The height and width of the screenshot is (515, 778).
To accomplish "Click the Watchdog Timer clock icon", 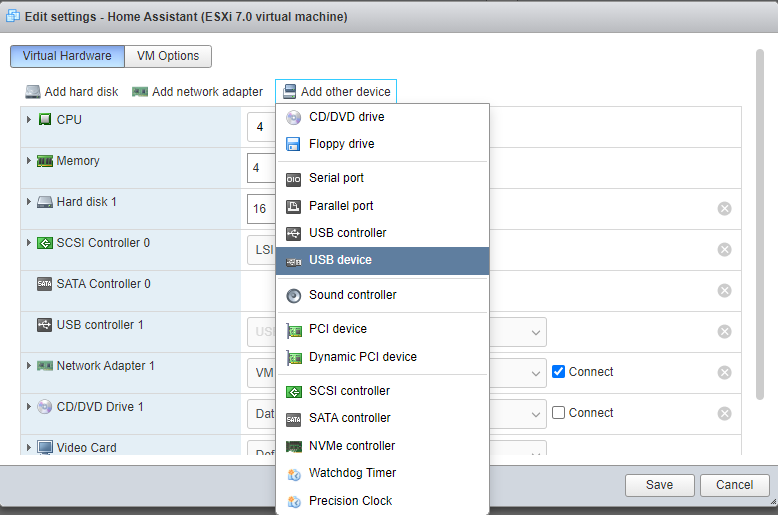I will click(294, 474).
